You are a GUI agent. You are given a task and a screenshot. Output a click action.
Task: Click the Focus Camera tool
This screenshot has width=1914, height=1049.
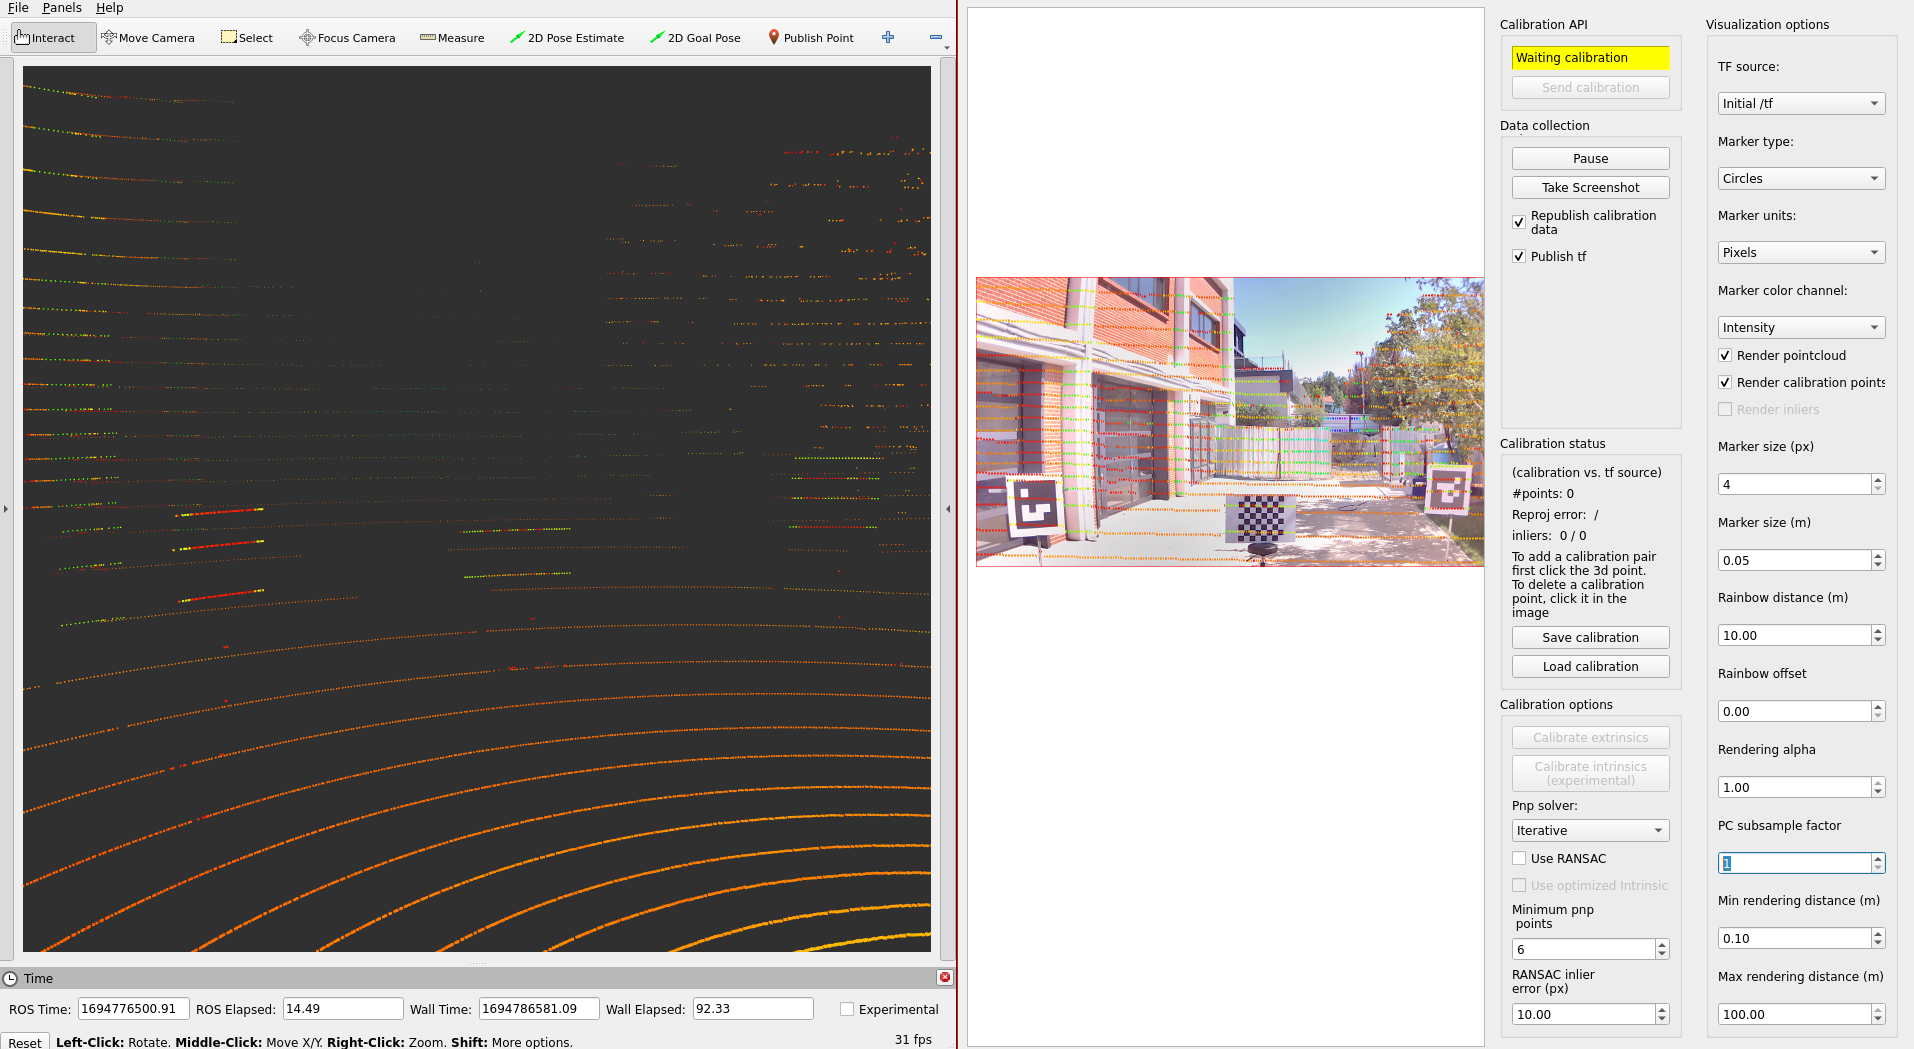tap(347, 37)
